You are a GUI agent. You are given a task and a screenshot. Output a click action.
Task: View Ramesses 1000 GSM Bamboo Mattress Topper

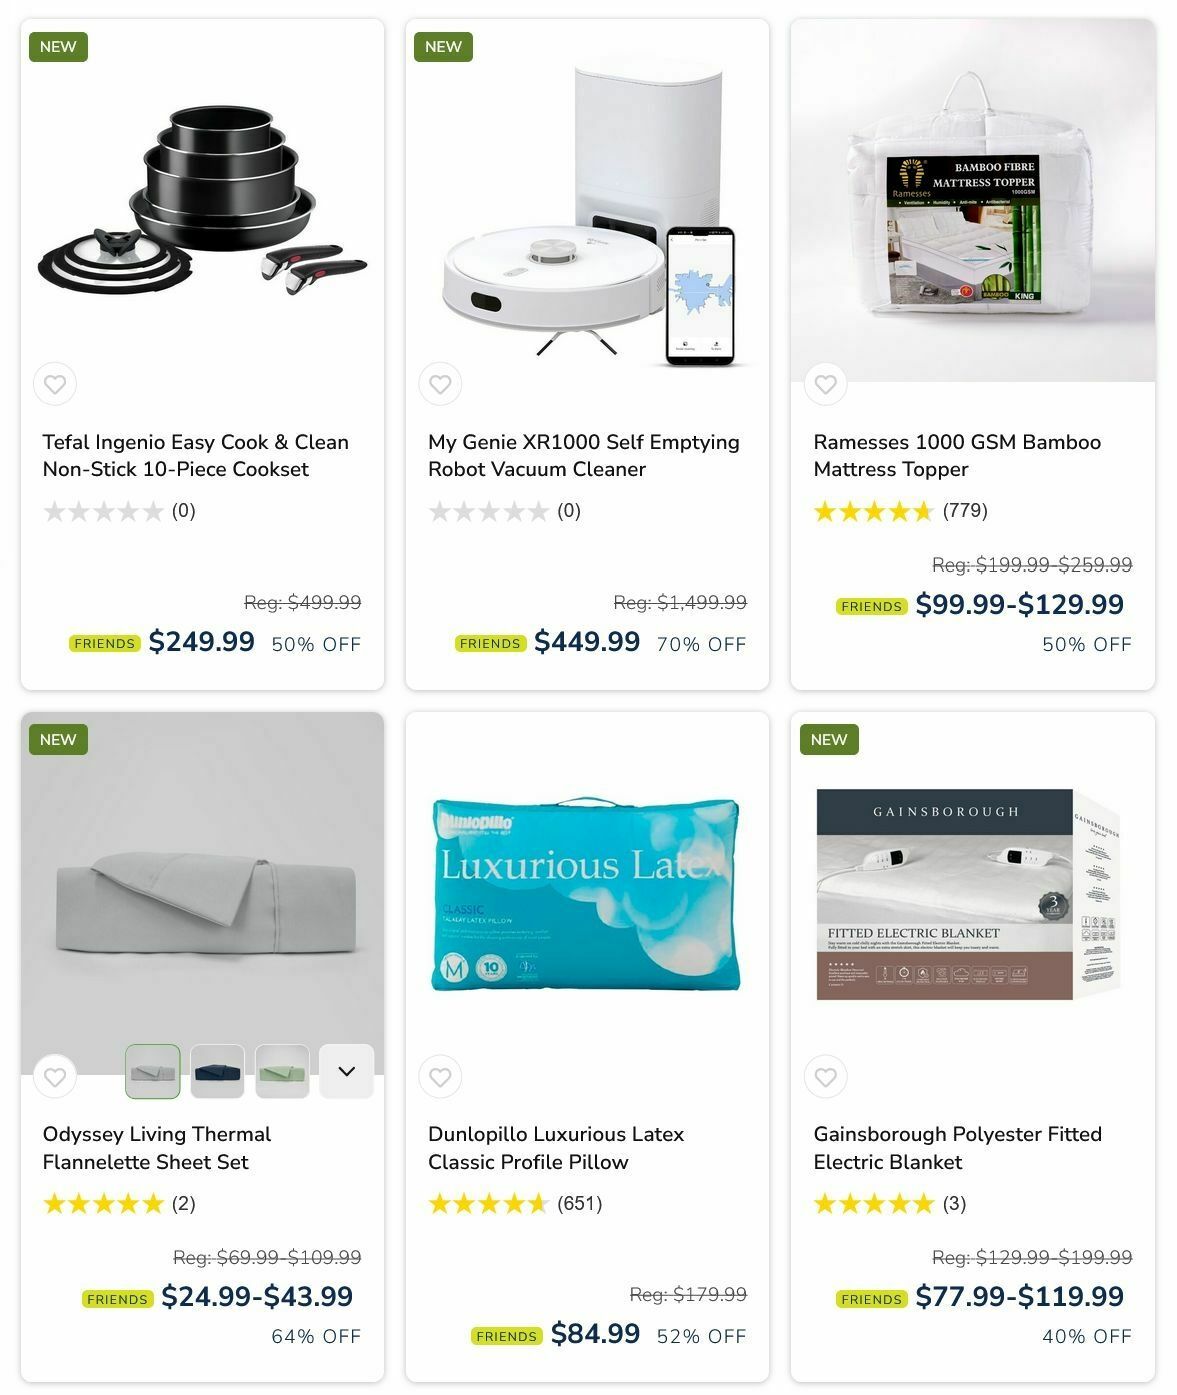click(x=957, y=455)
